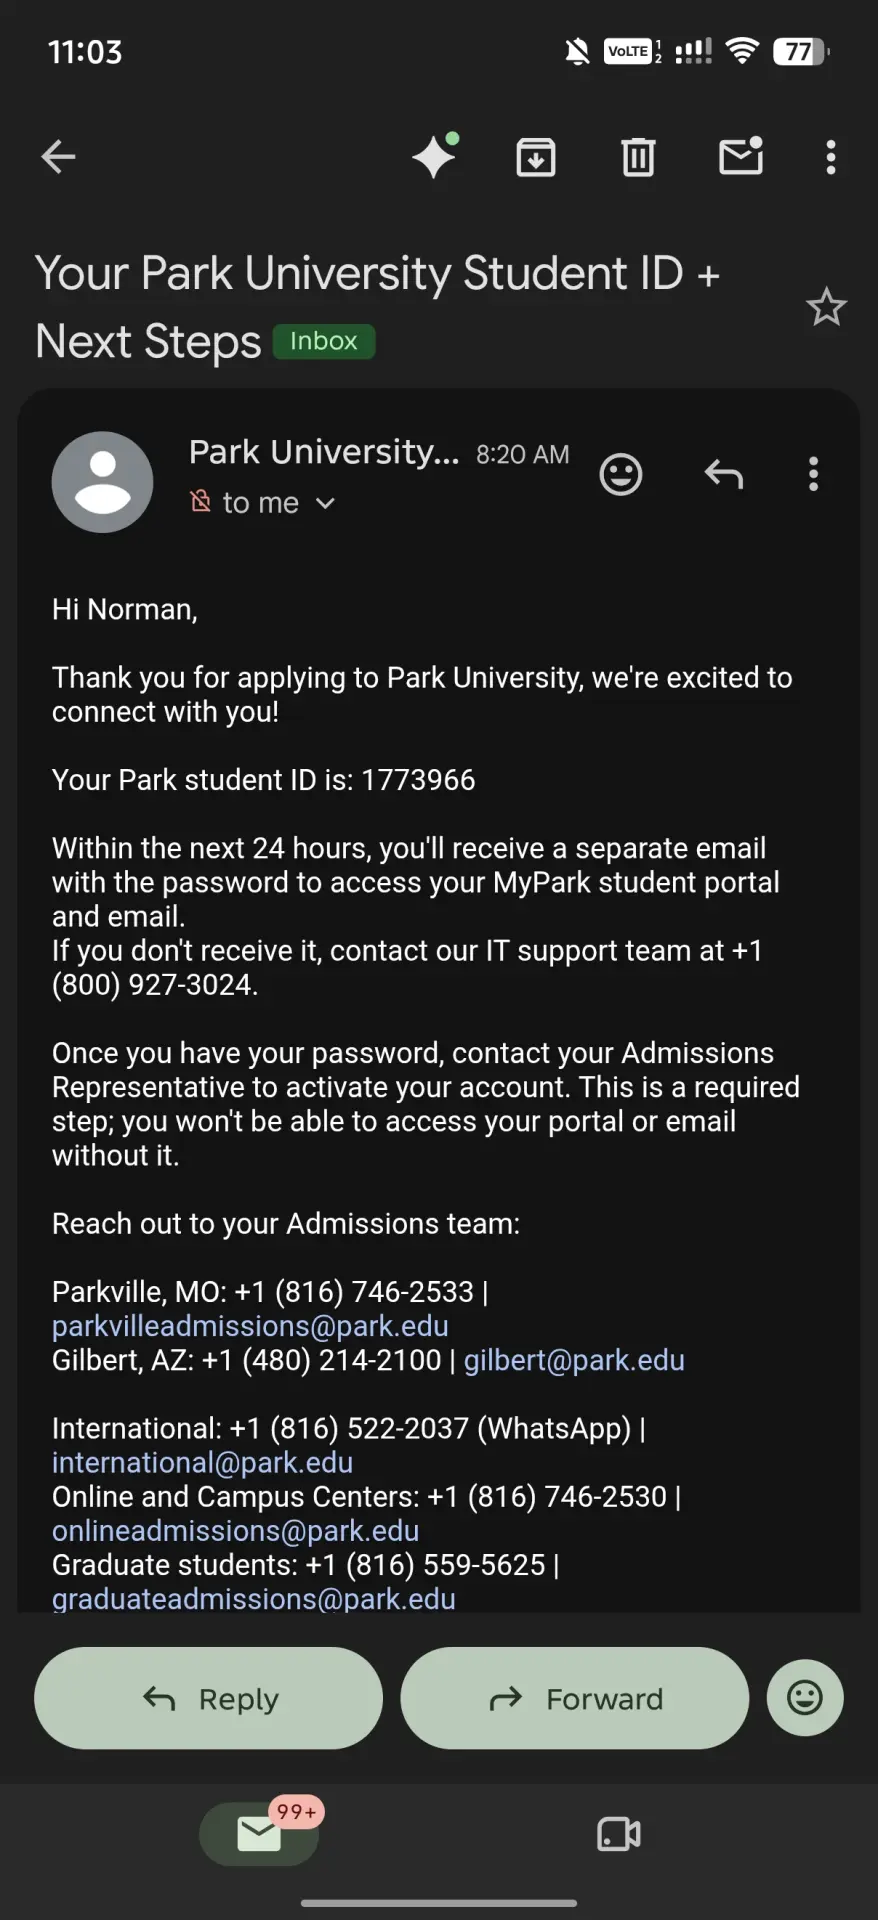Image resolution: width=878 pixels, height=1920 pixels.
Task: Tap the reply arrow in message header
Action: coord(724,474)
